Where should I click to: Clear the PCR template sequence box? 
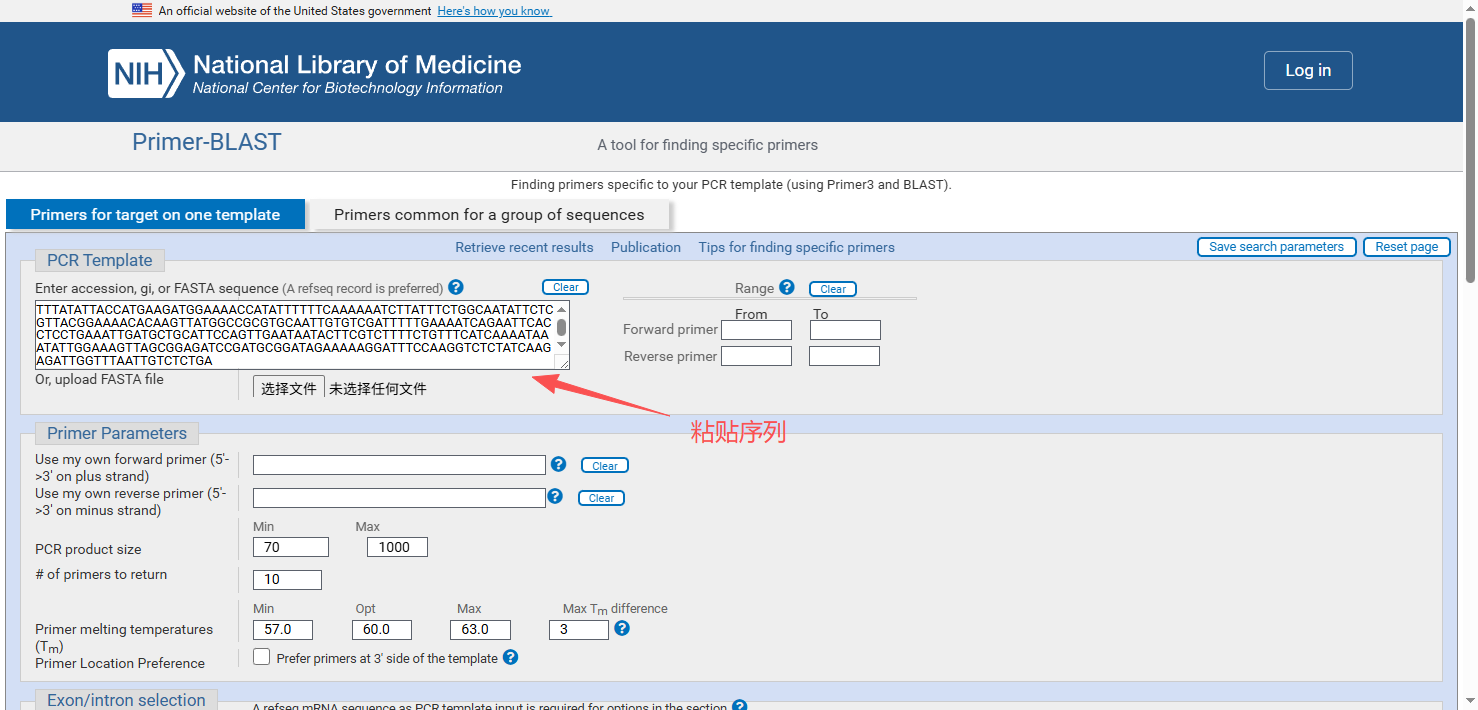[566, 287]
